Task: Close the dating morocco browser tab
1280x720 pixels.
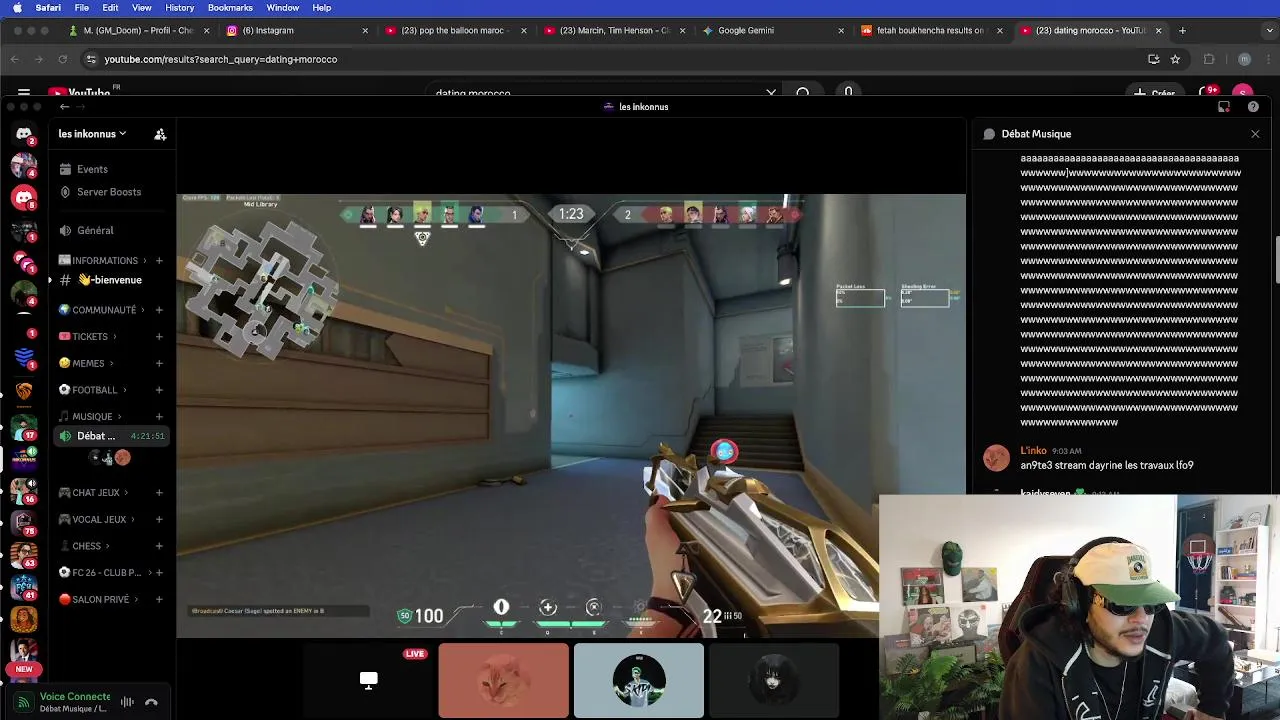Action: (1158, 31)
